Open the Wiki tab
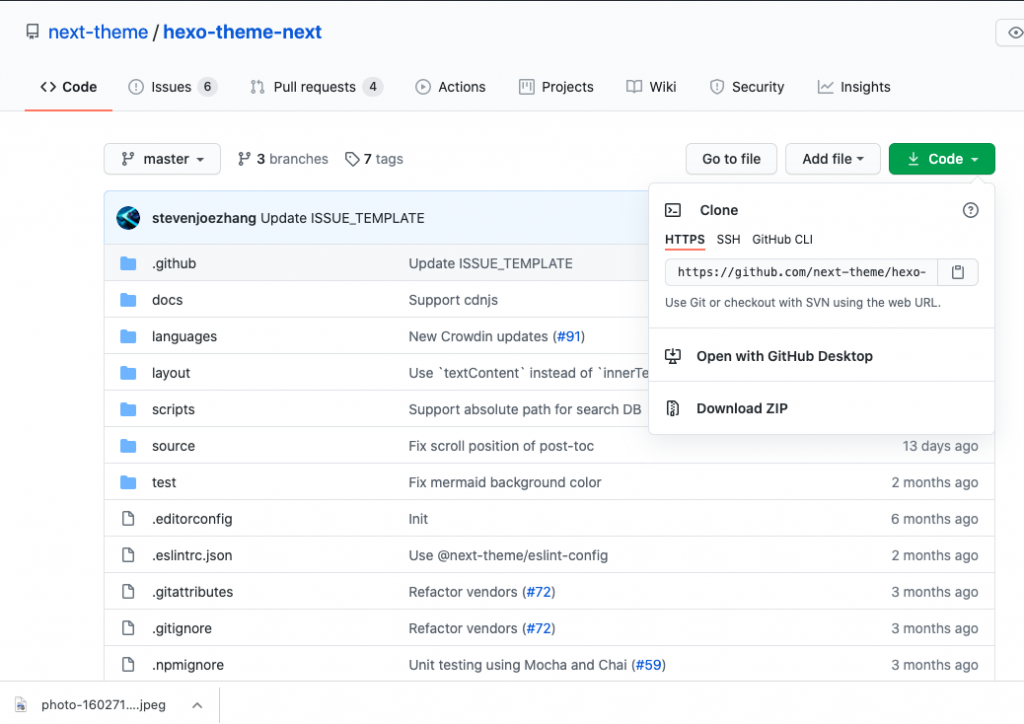 (651, 87)
